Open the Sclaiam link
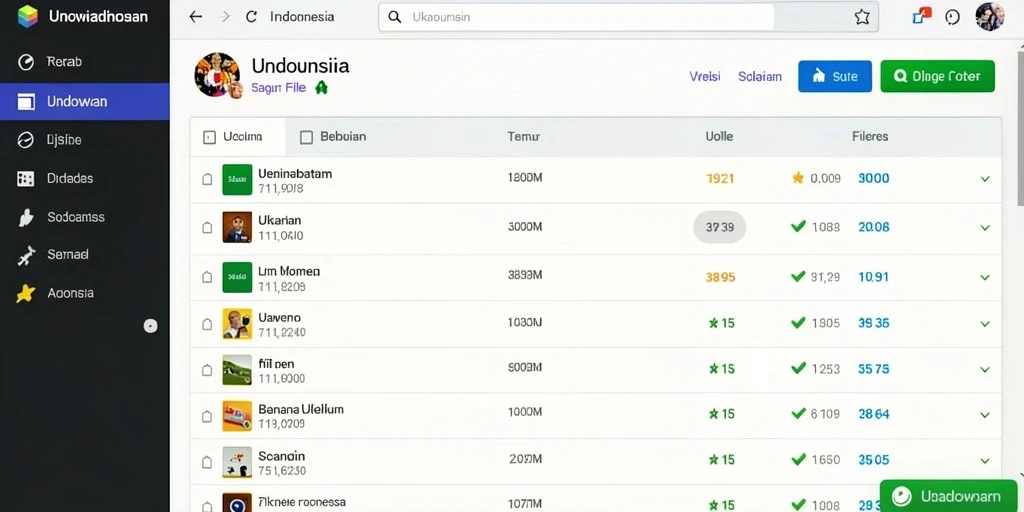 (x=760, y=76)
